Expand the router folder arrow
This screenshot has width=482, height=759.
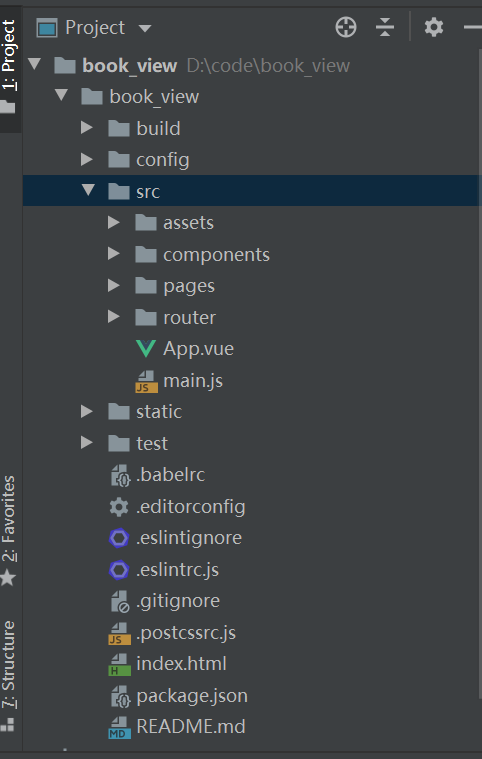(x=114, y=317)
